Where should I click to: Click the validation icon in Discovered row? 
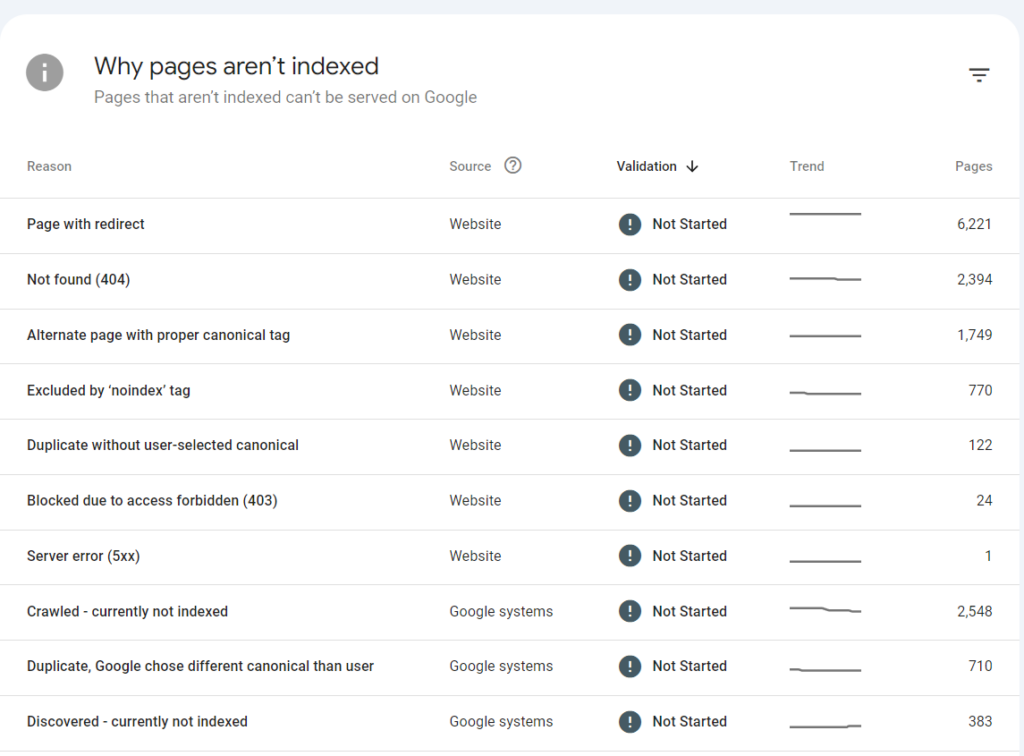[x=630, y=722]
